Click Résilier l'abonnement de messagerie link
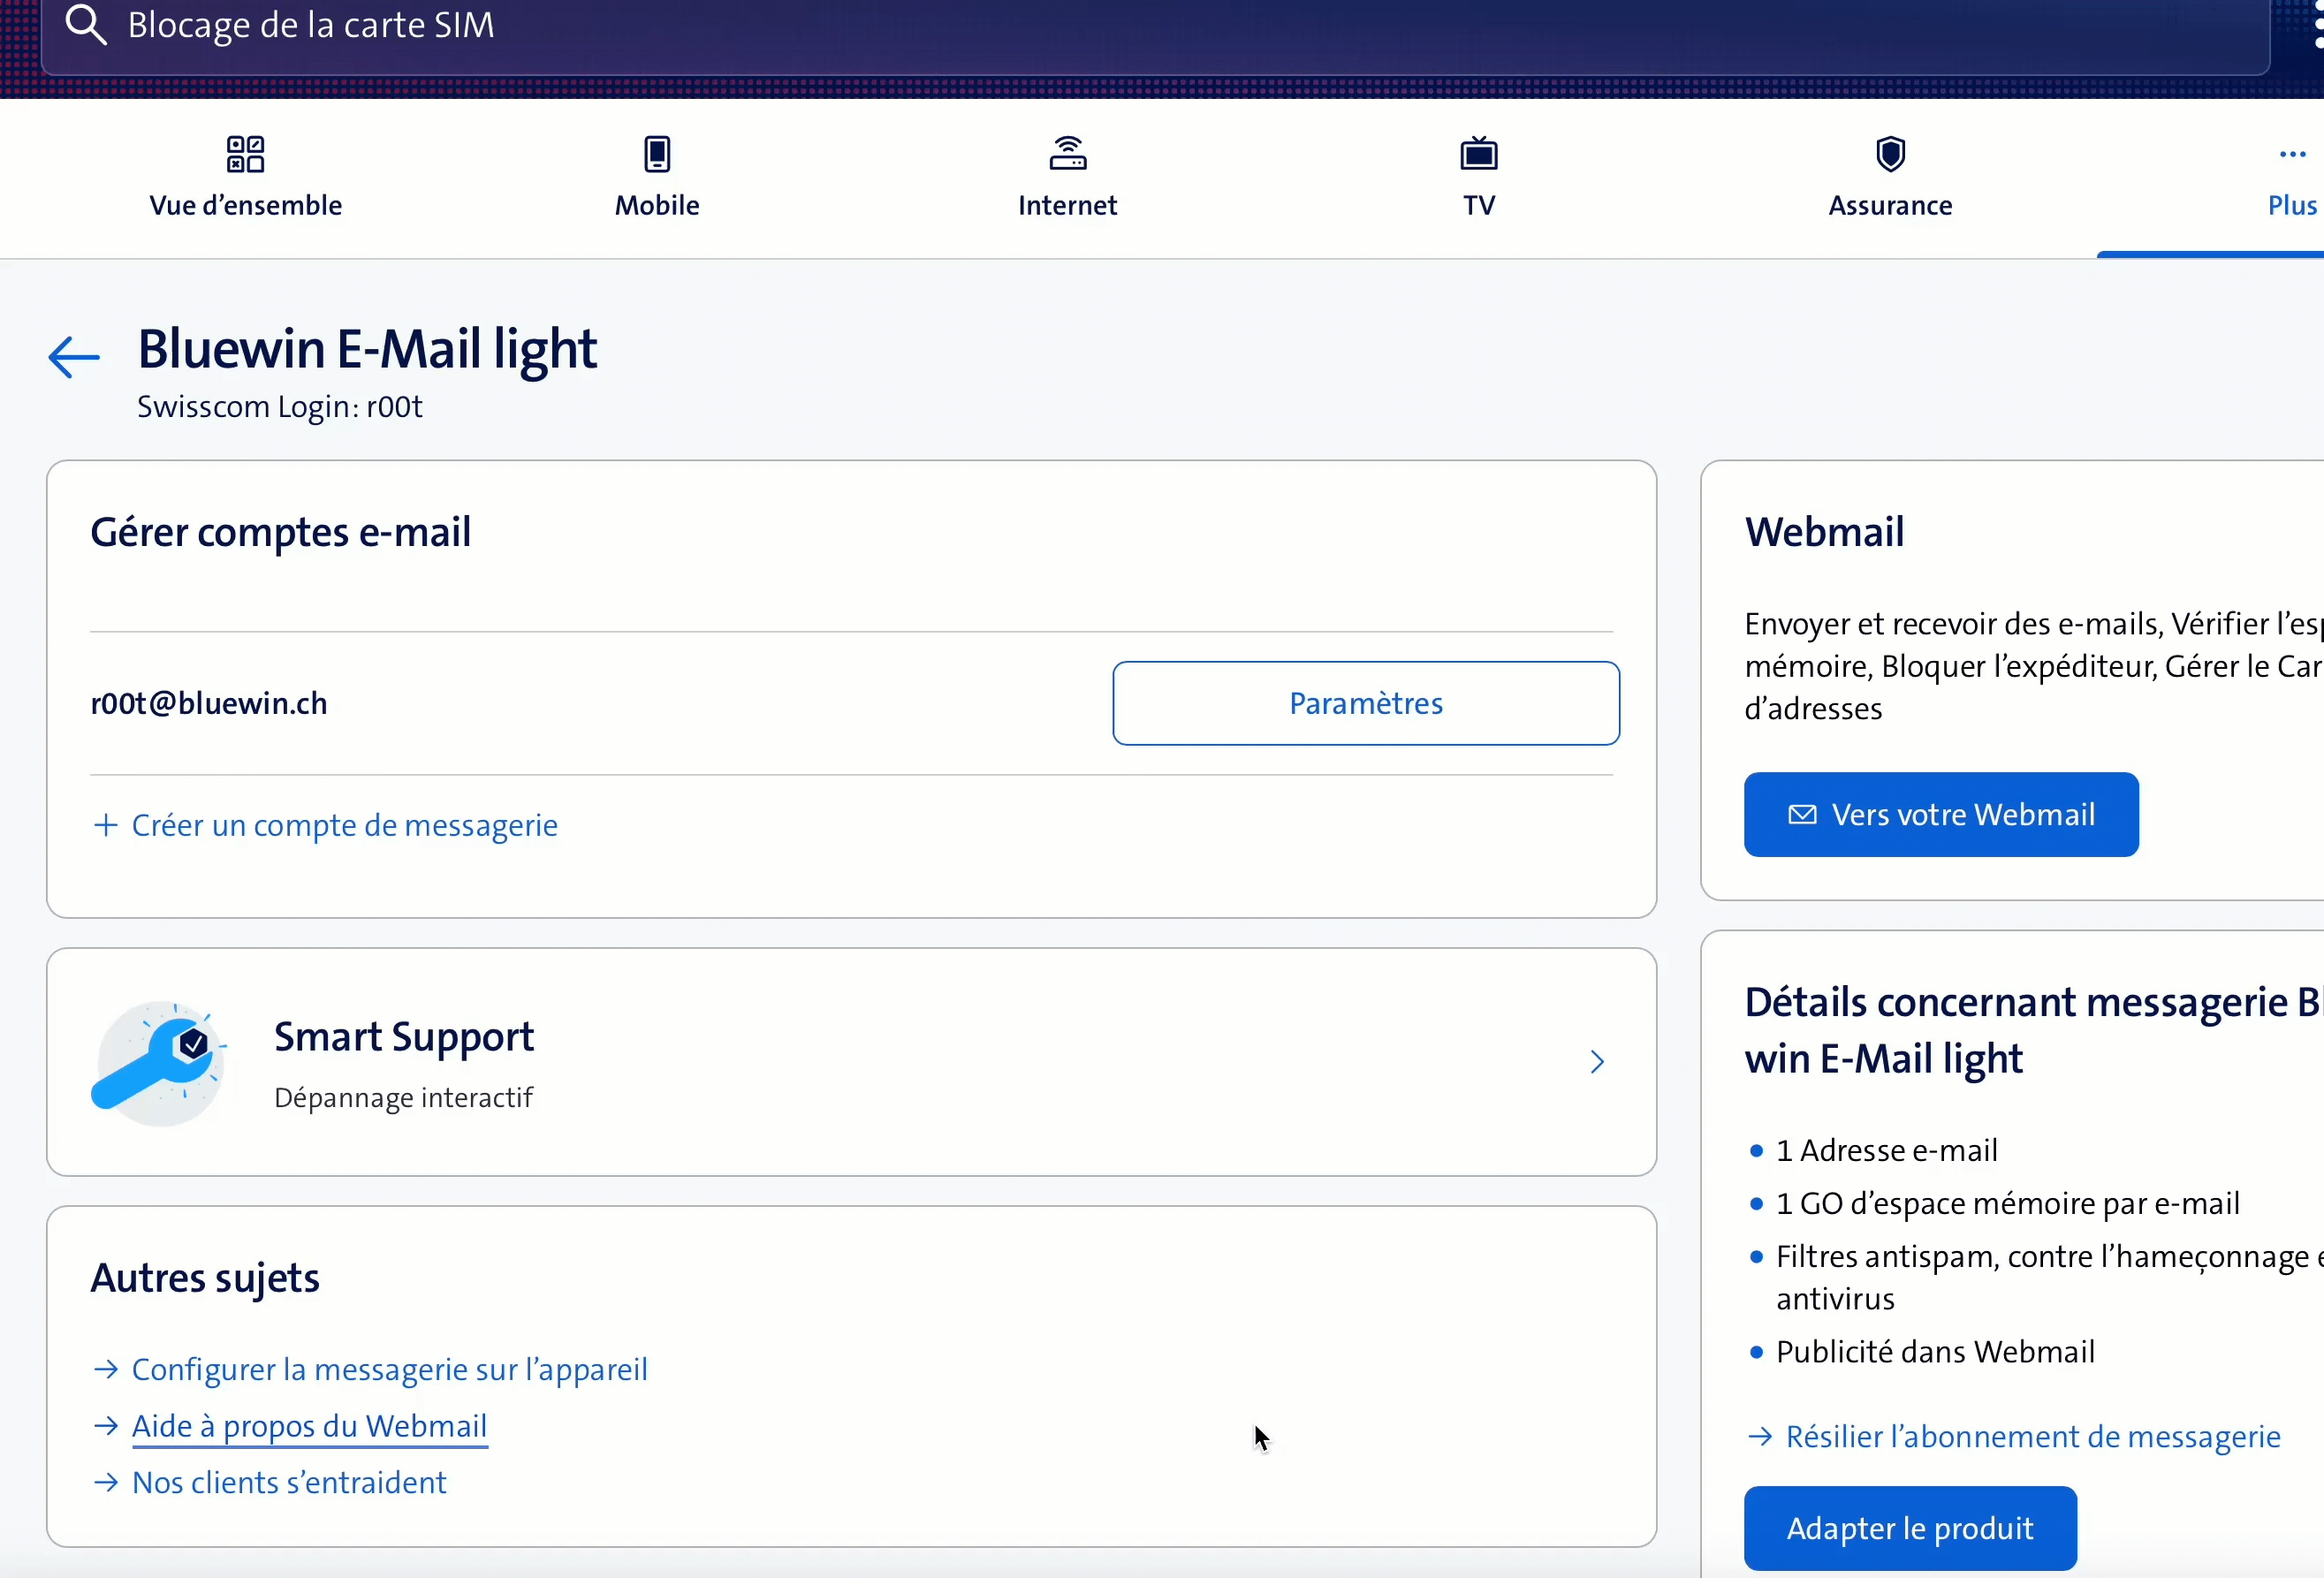 (2032, 1436)
